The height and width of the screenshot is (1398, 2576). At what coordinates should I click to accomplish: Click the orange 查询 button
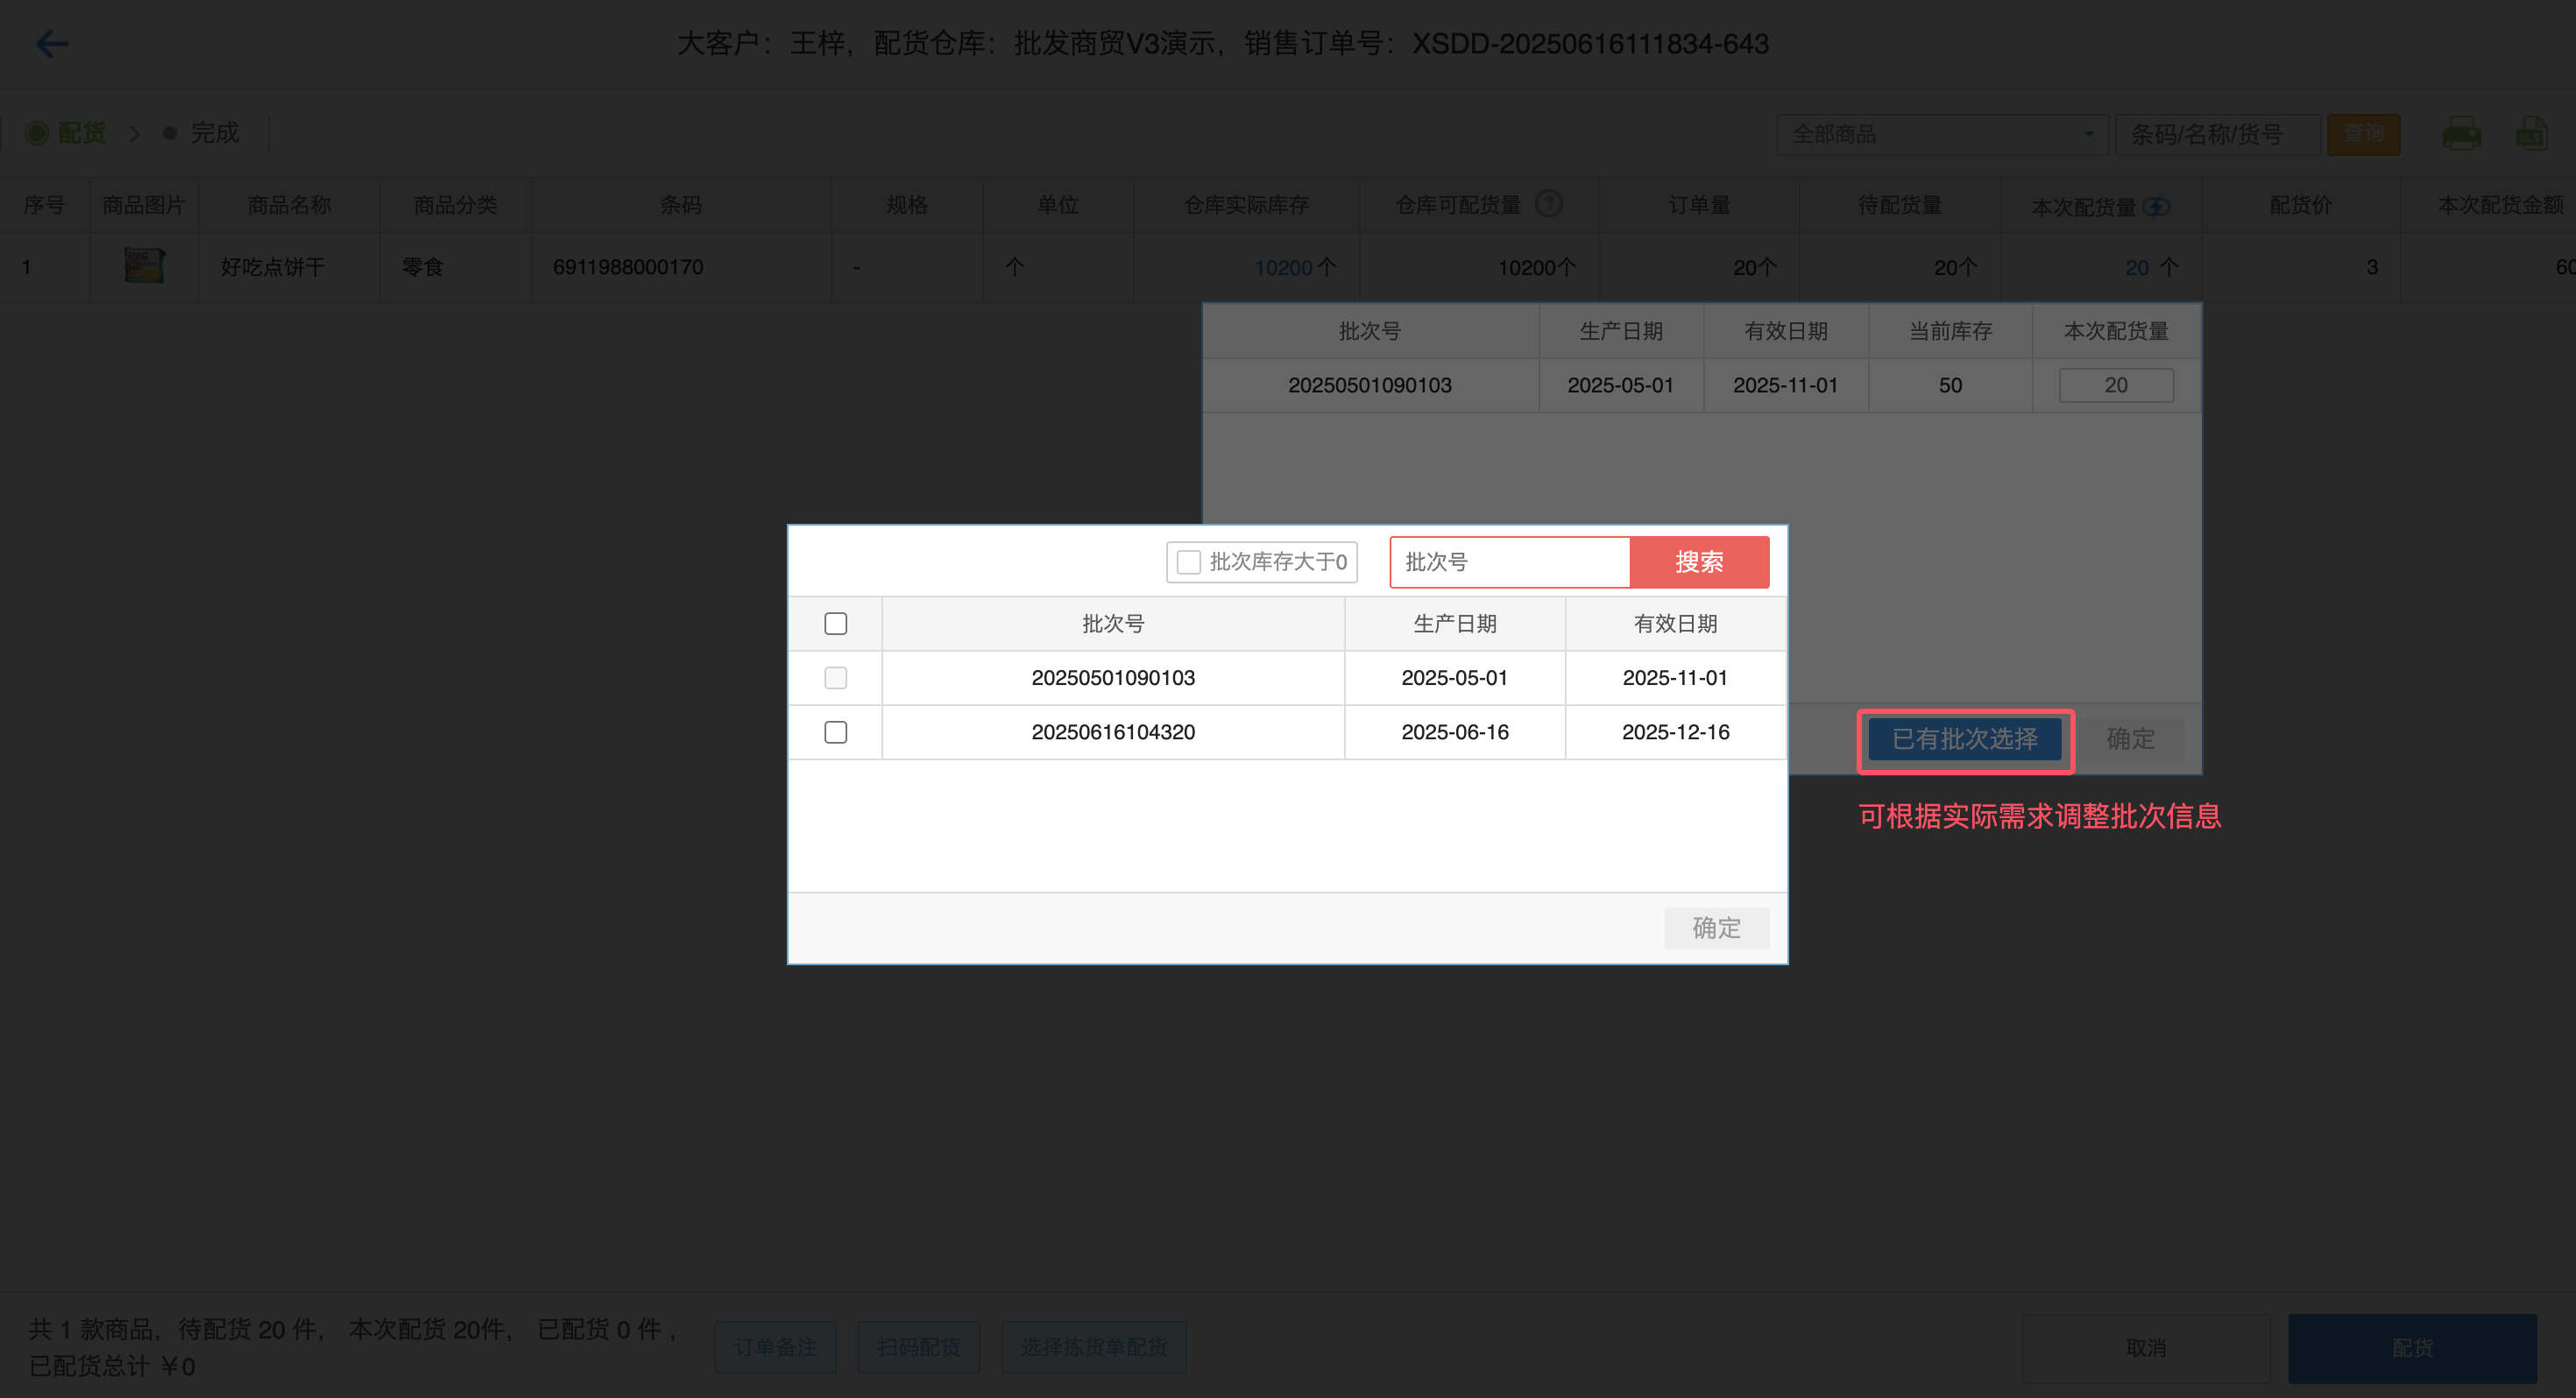[x=2363, y=134]
